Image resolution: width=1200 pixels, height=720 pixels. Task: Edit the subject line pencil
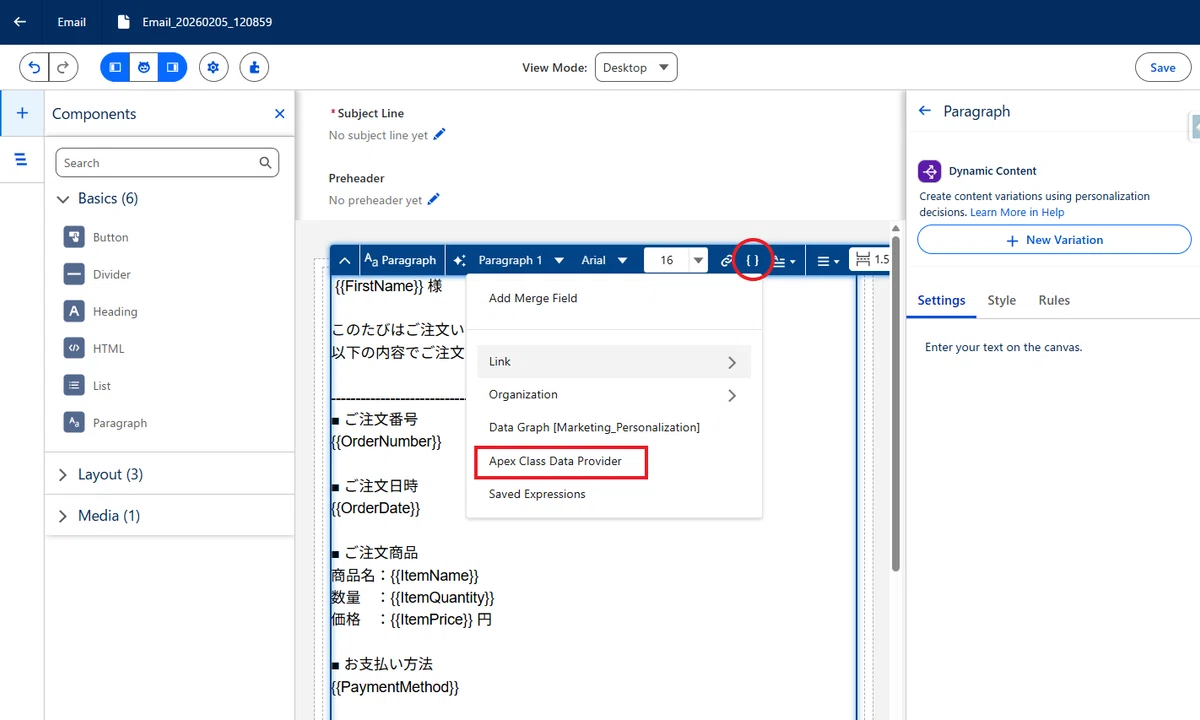click(x=439, y=134)
